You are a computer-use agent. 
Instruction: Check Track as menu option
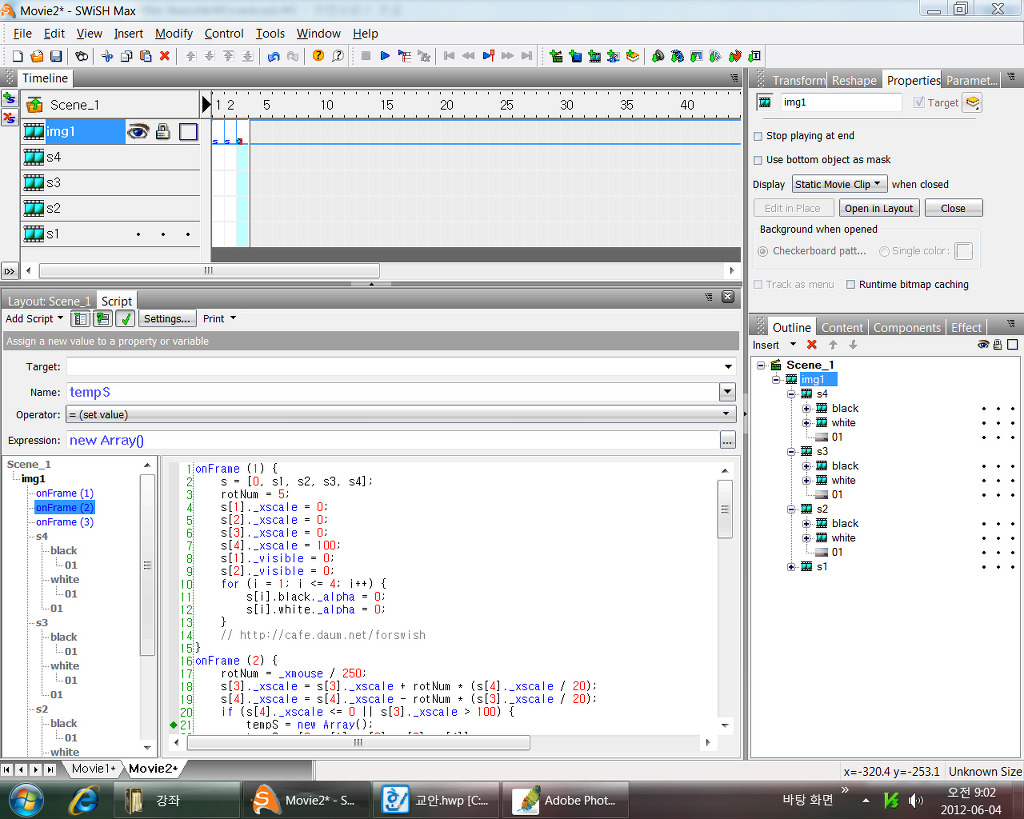click(758, 285)
